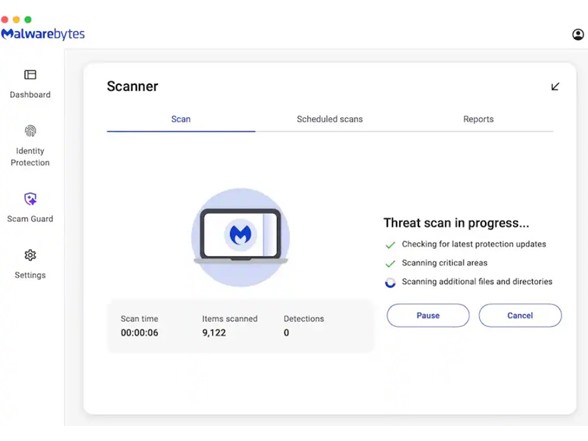Click the Malwarebytes logo
This screenshot has height=441, width=588.
click(x=43, y=34)
